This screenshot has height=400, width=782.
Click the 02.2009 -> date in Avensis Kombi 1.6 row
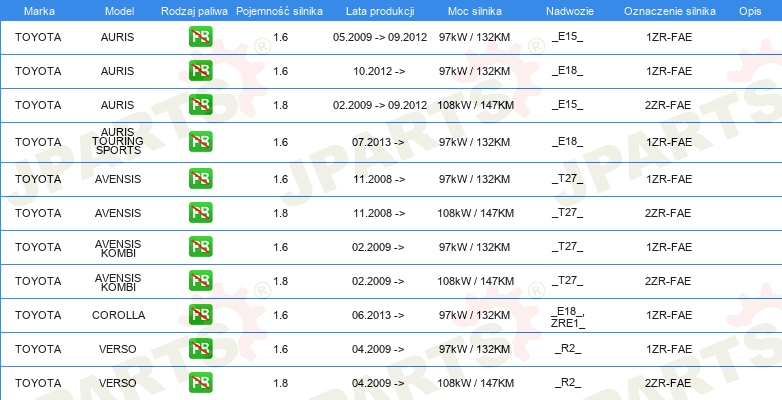click(x=378, y=247)
